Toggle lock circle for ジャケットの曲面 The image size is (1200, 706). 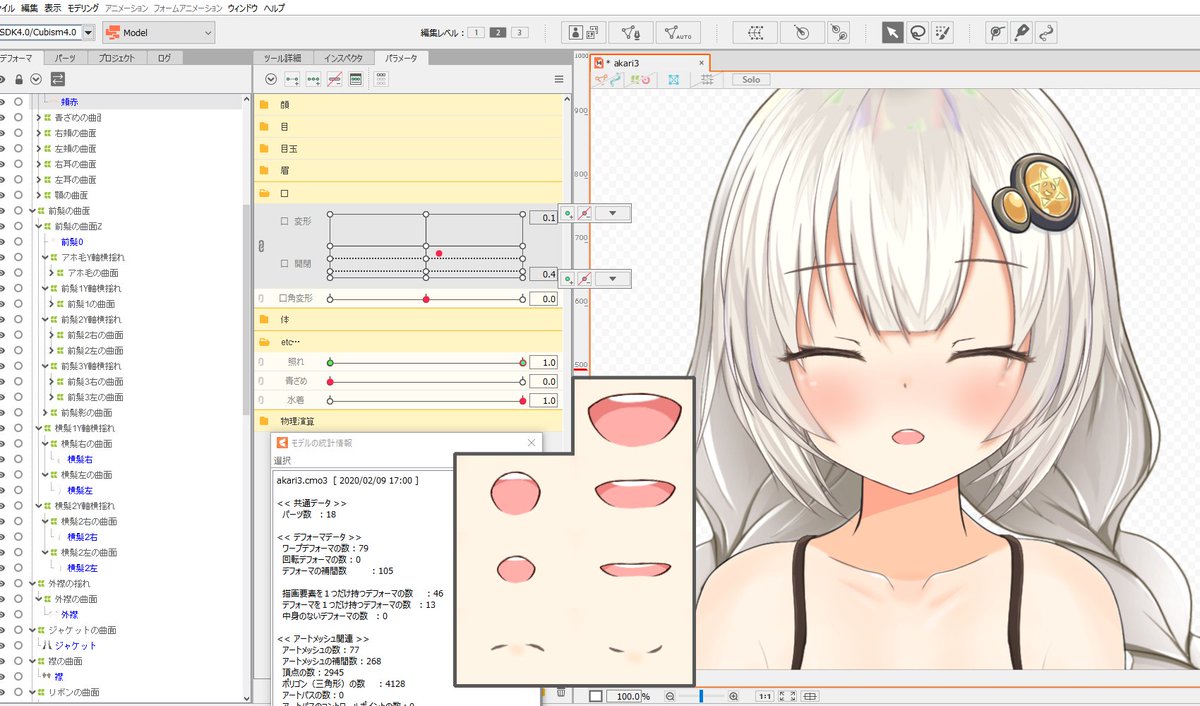18,630
